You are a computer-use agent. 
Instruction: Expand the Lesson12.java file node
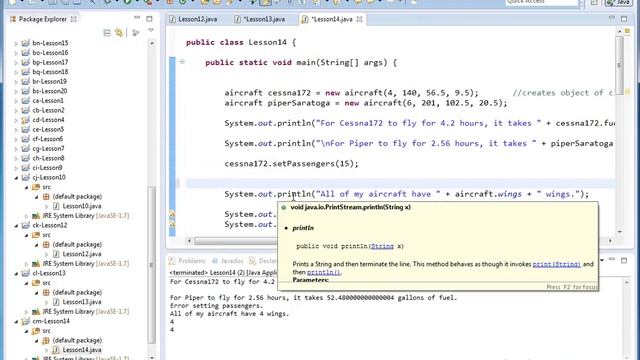tap(47, 254)
